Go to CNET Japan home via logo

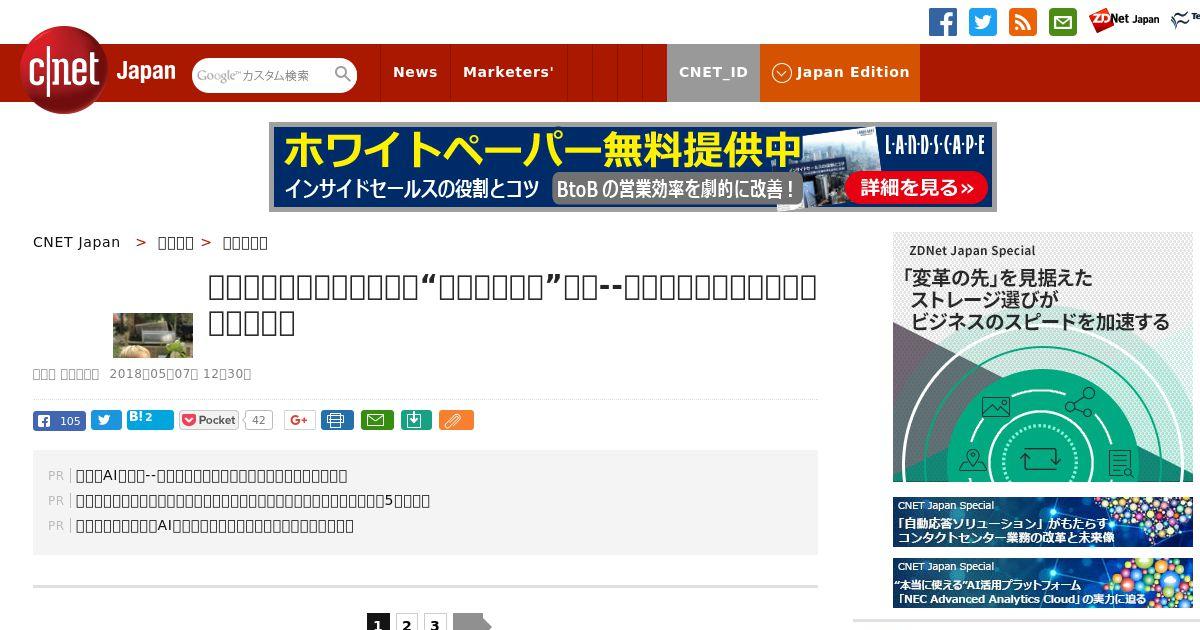[x=98, y=70]
